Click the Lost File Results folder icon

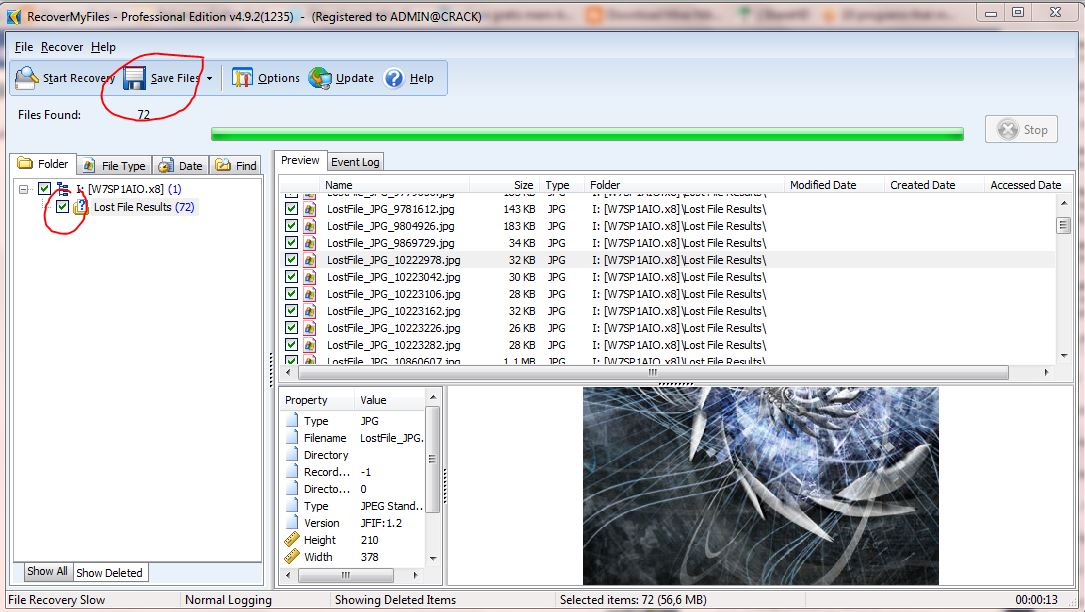pyautogui.click(x=80, y=206)
